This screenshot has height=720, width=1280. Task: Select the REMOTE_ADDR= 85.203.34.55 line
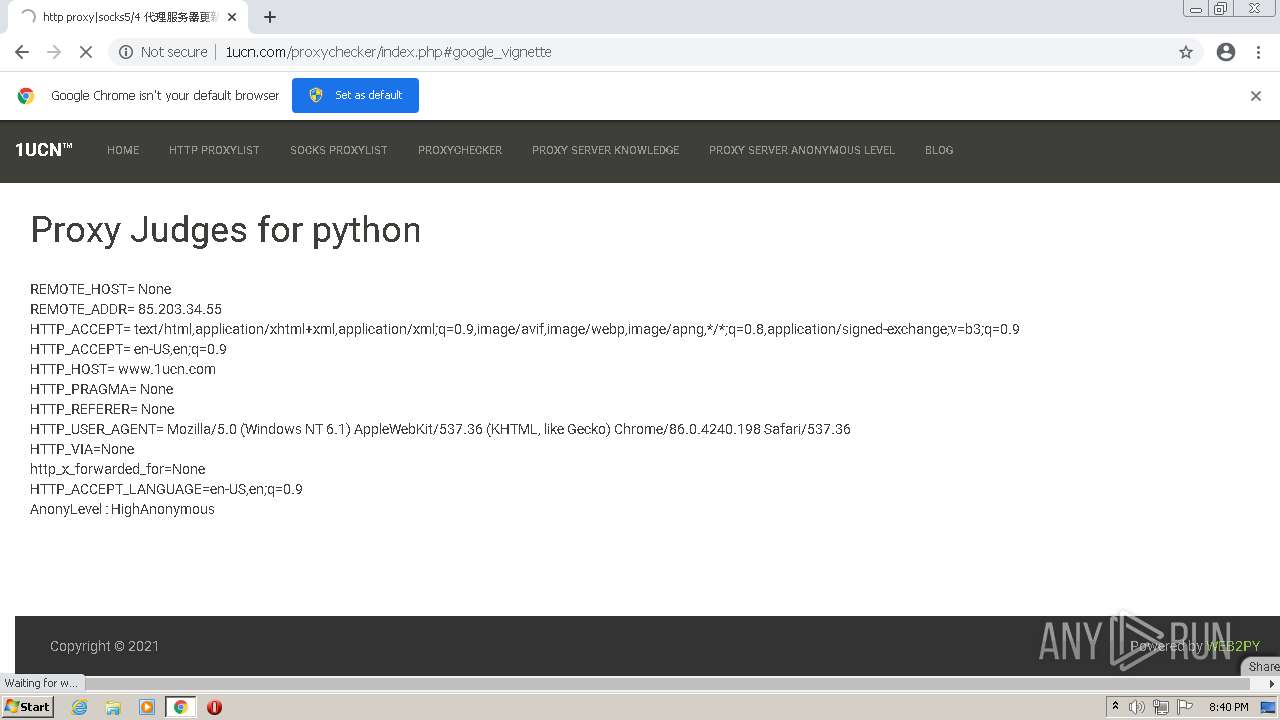(126, 309)
